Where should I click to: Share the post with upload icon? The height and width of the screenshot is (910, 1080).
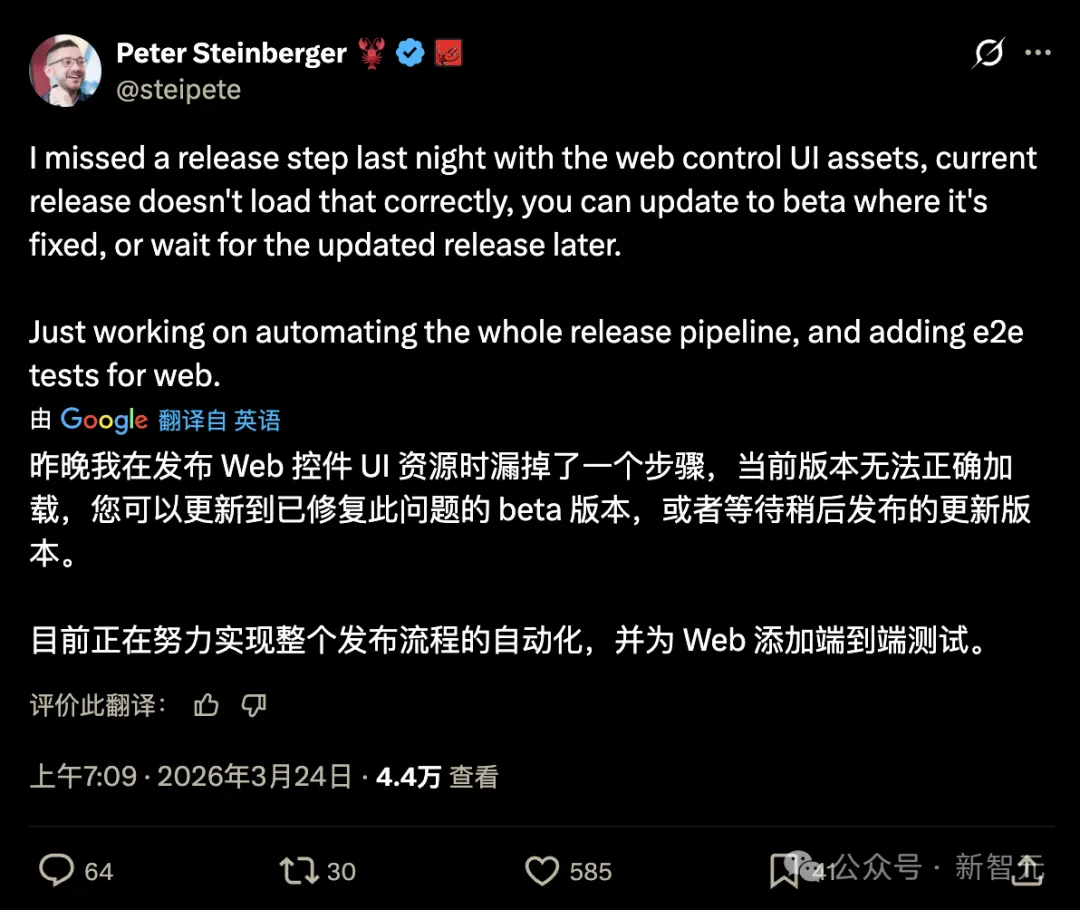pyautogui.click(x=1028, y=870)
